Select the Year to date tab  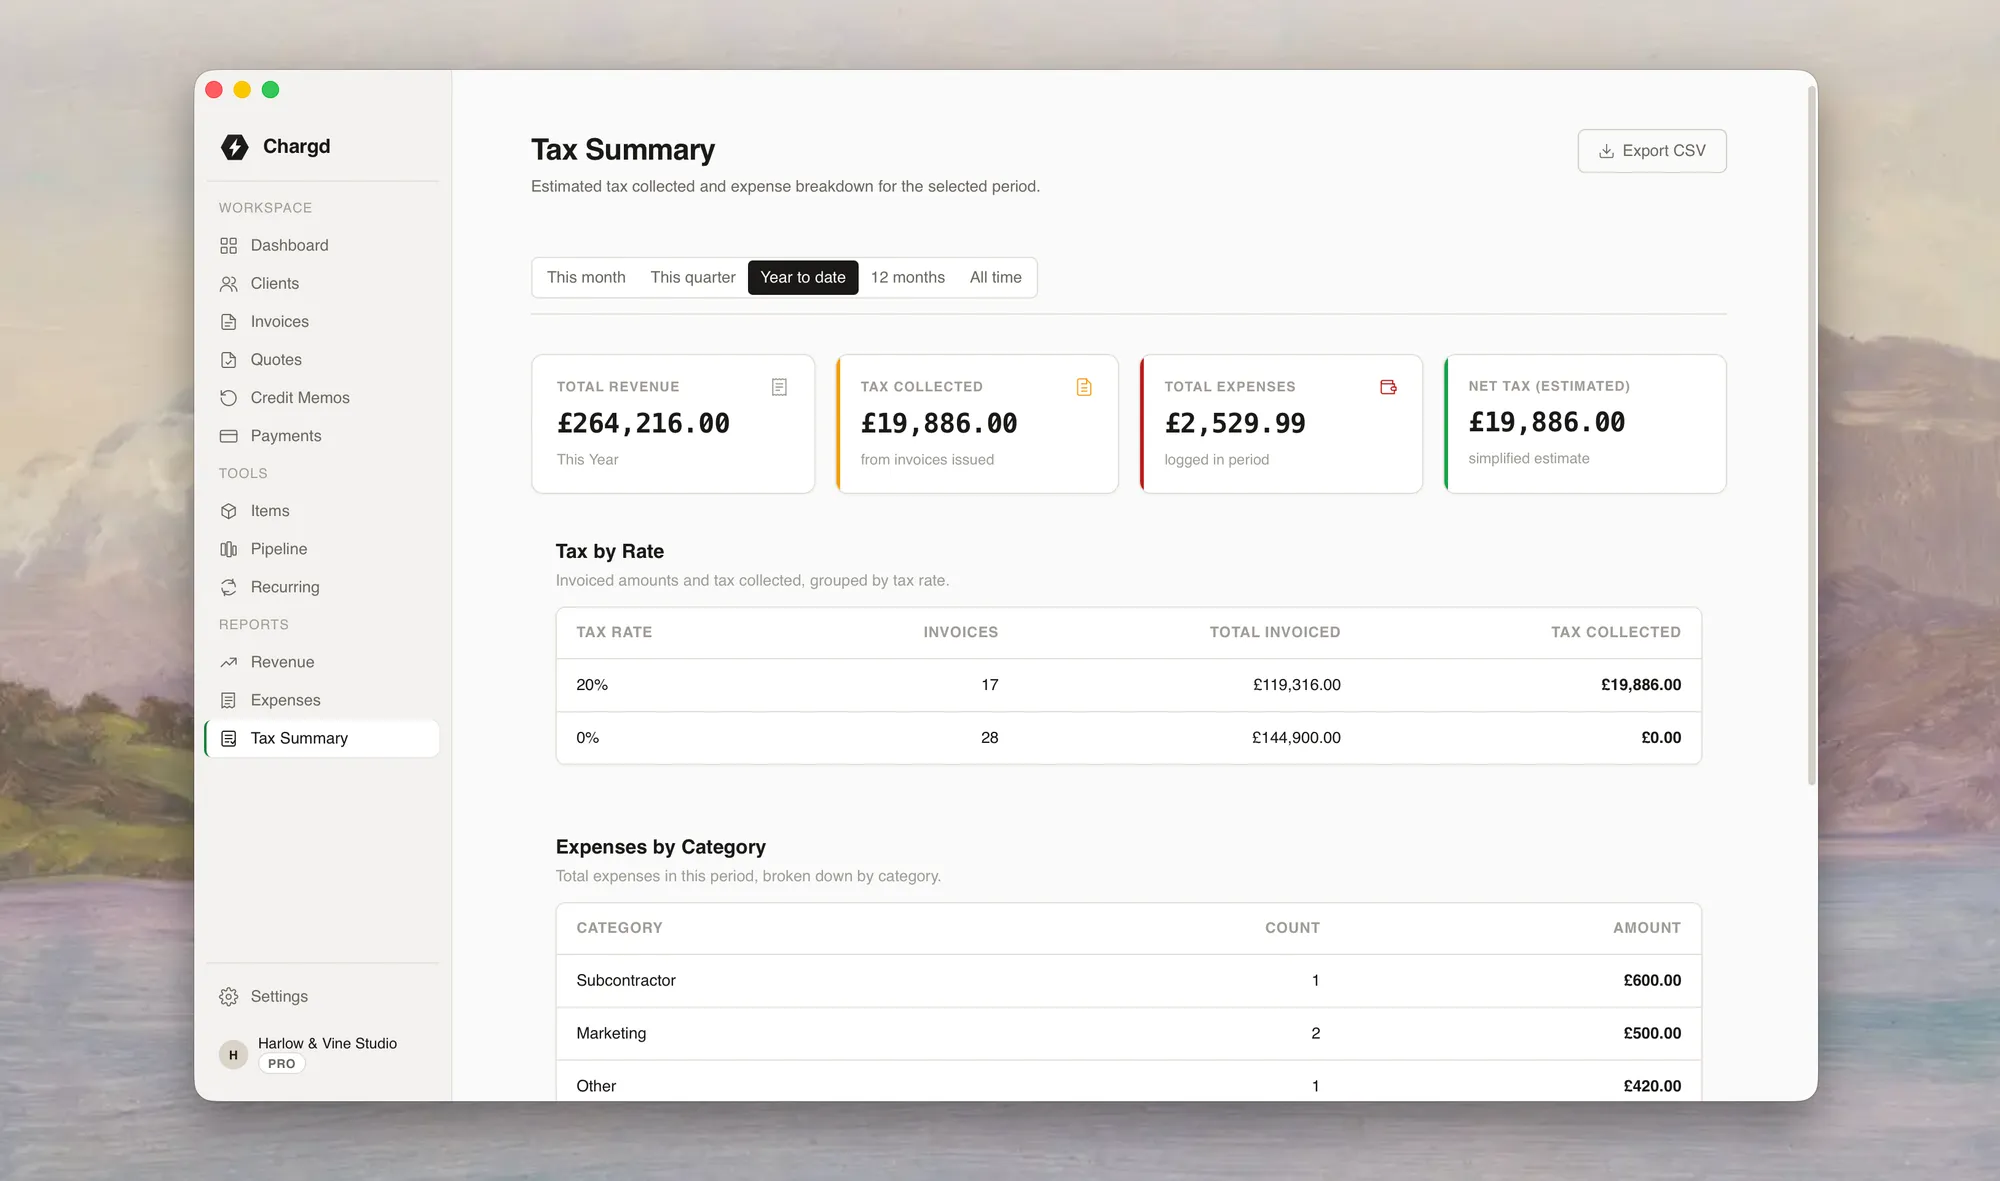click(803, 277)
